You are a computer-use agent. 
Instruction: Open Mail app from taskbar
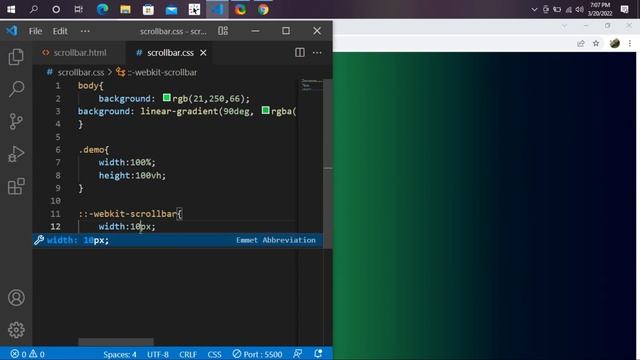tap(171, 9)
